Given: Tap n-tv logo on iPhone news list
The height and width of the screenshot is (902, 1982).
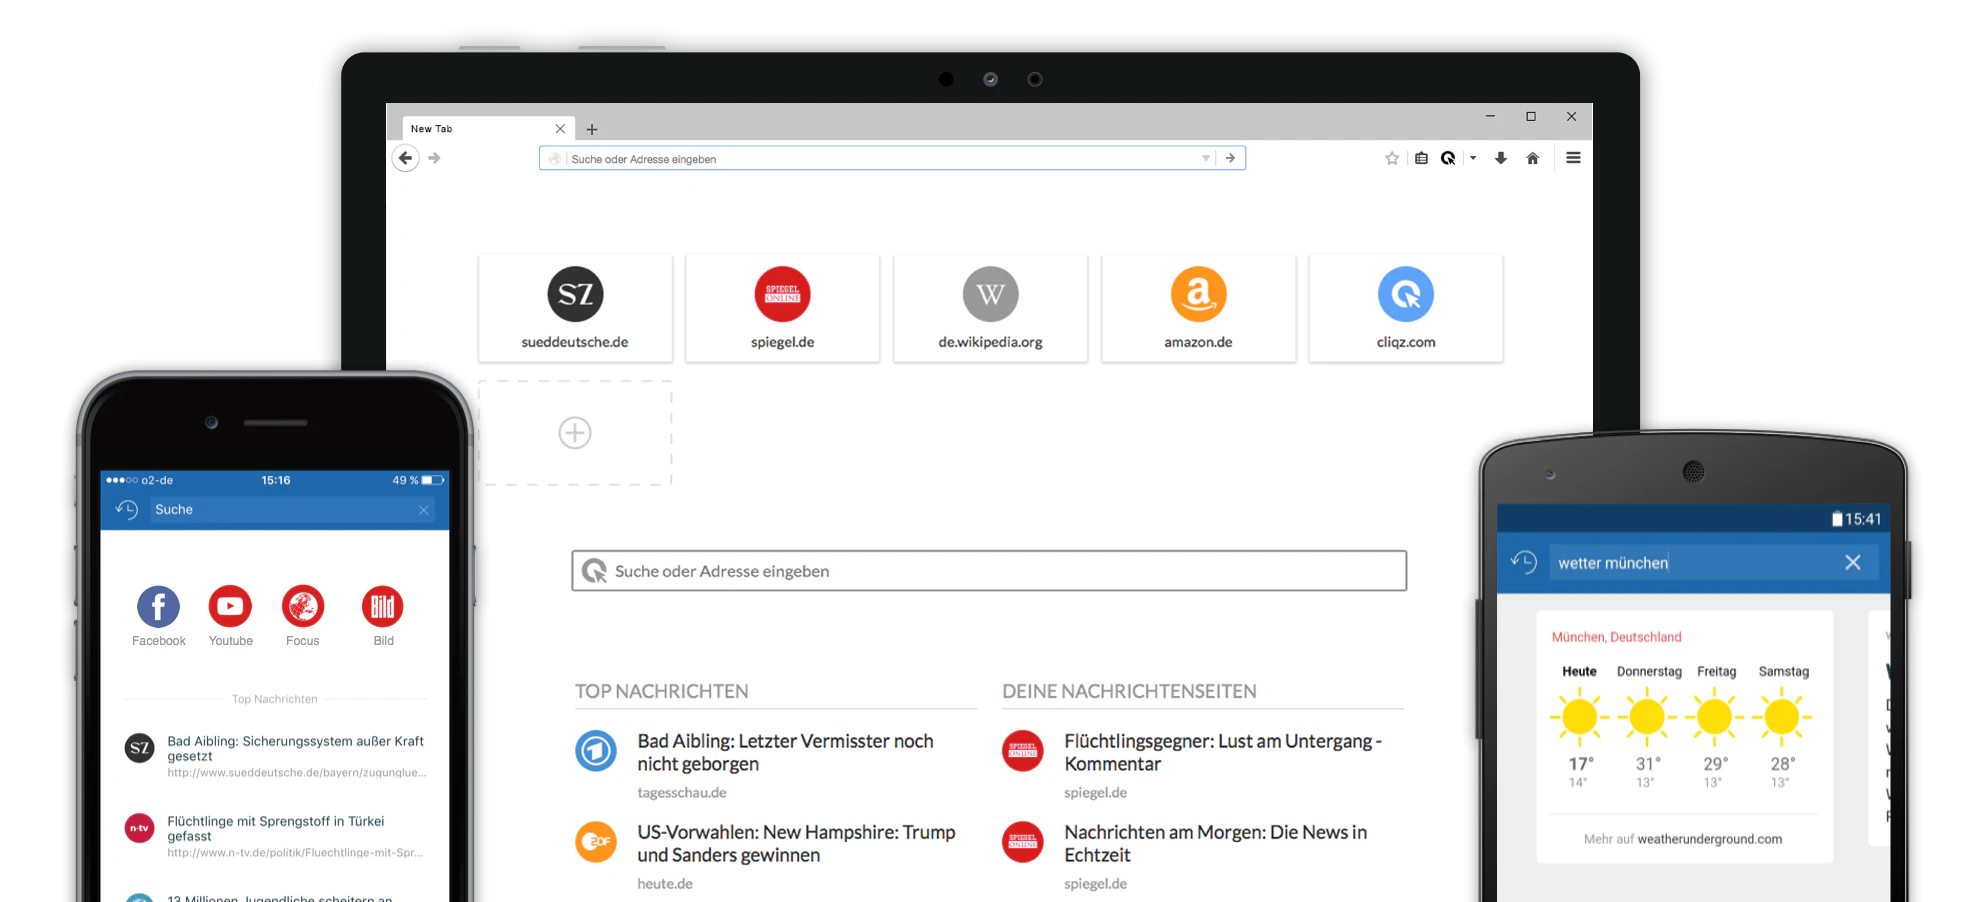Looking at the screenshot, I should point(139,828).
